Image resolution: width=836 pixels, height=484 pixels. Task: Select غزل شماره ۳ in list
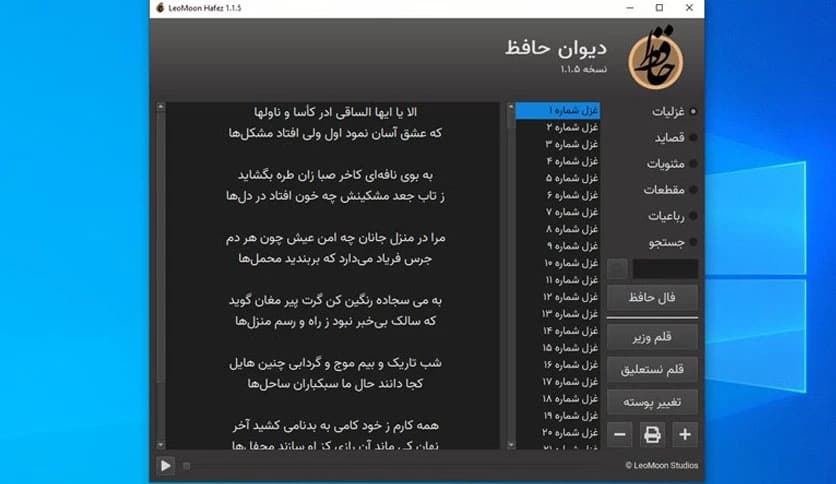click(558, 144)
